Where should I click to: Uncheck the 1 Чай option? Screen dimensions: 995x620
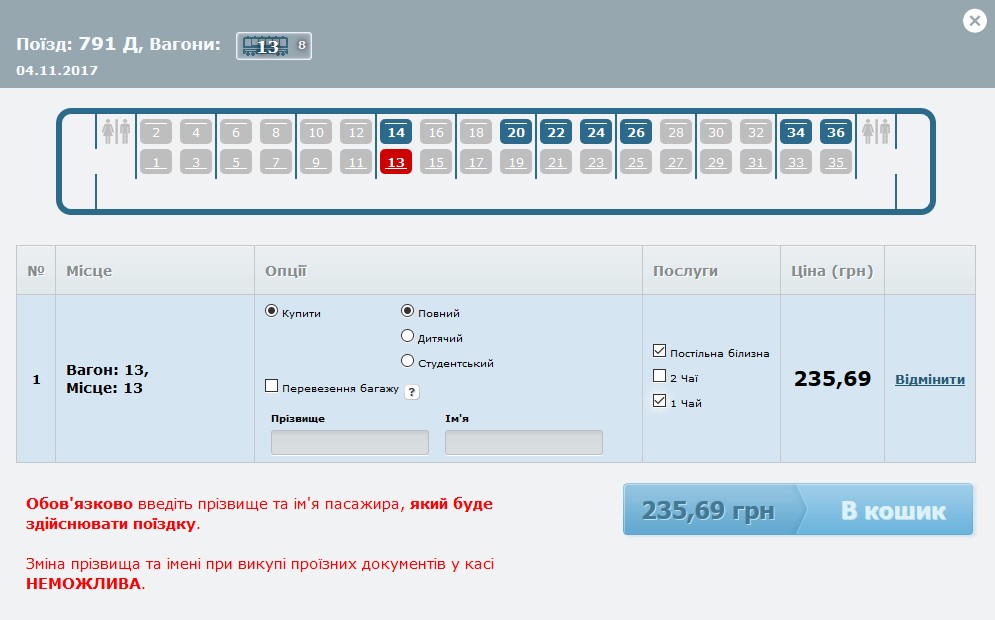pyautogui.click(x=659, y=401)
